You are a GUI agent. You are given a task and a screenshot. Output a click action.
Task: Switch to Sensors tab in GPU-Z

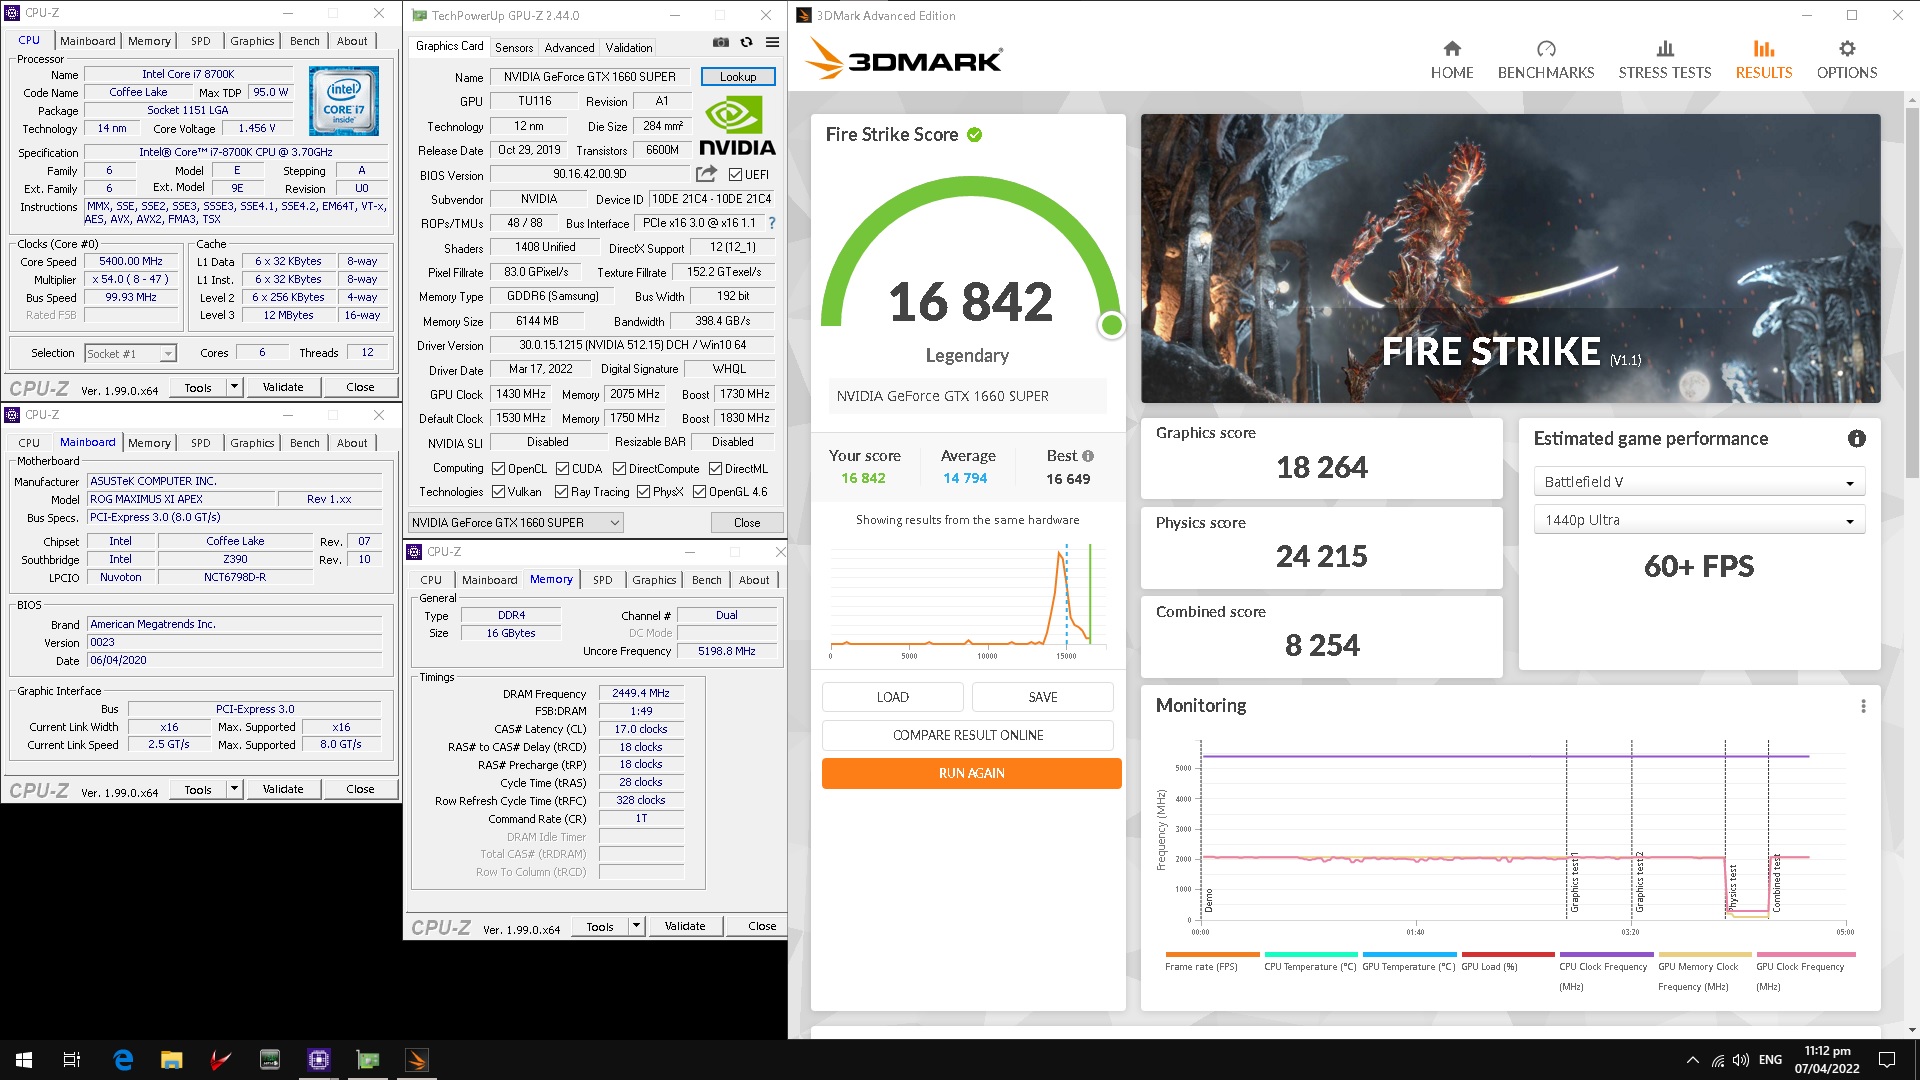tap(514, 48)
